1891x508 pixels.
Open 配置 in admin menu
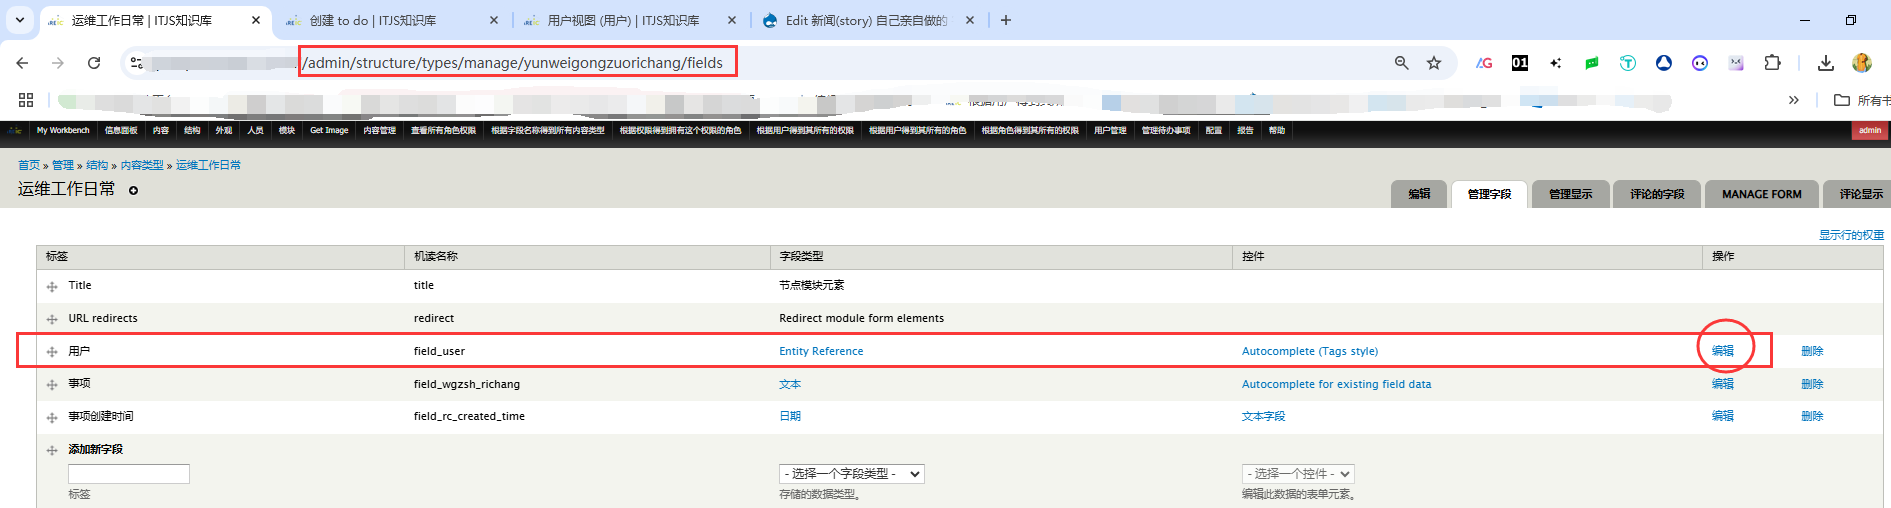pyautogui.click(x=1213, y=130)
